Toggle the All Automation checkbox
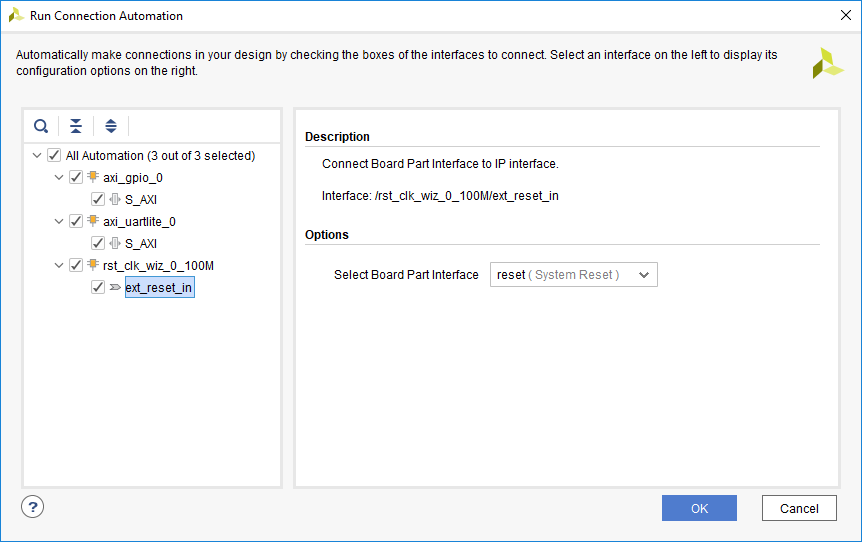862x542 pixels. (x=54, y=155)
